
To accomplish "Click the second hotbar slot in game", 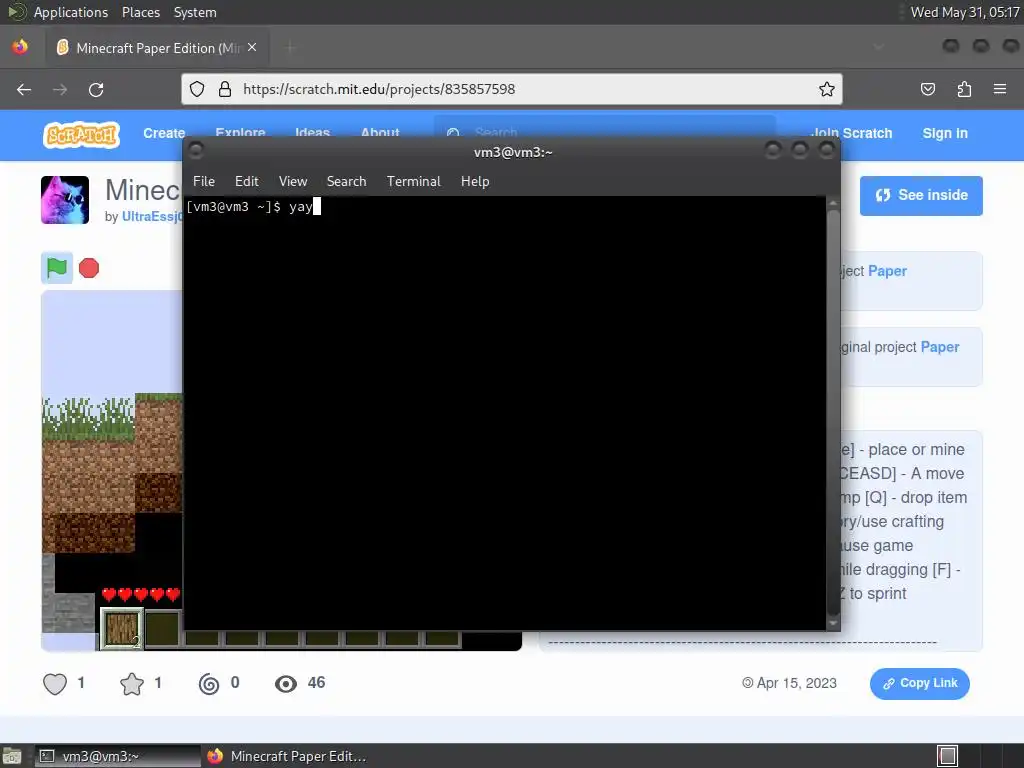I will pyautogui.click(x=163, y=629).
